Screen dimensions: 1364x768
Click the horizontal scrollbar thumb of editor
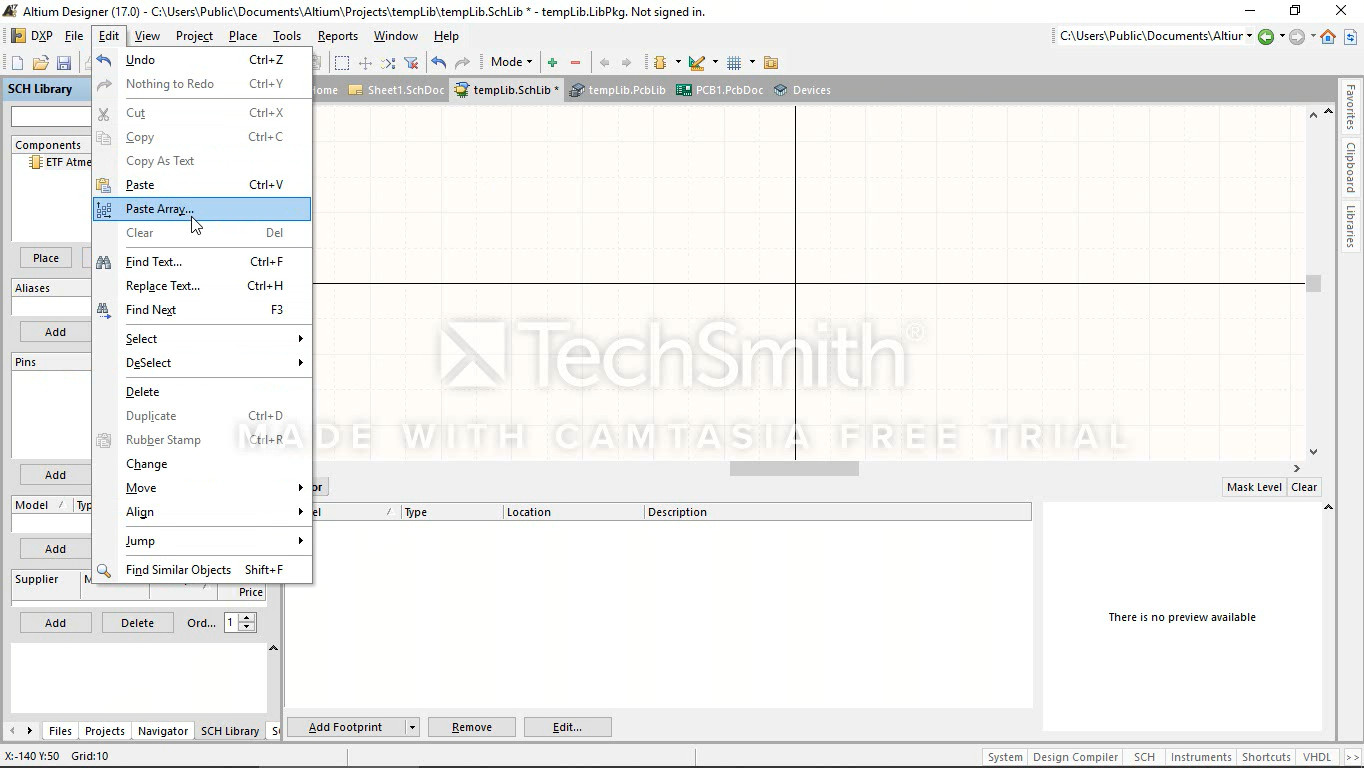(x=793, y=468)
